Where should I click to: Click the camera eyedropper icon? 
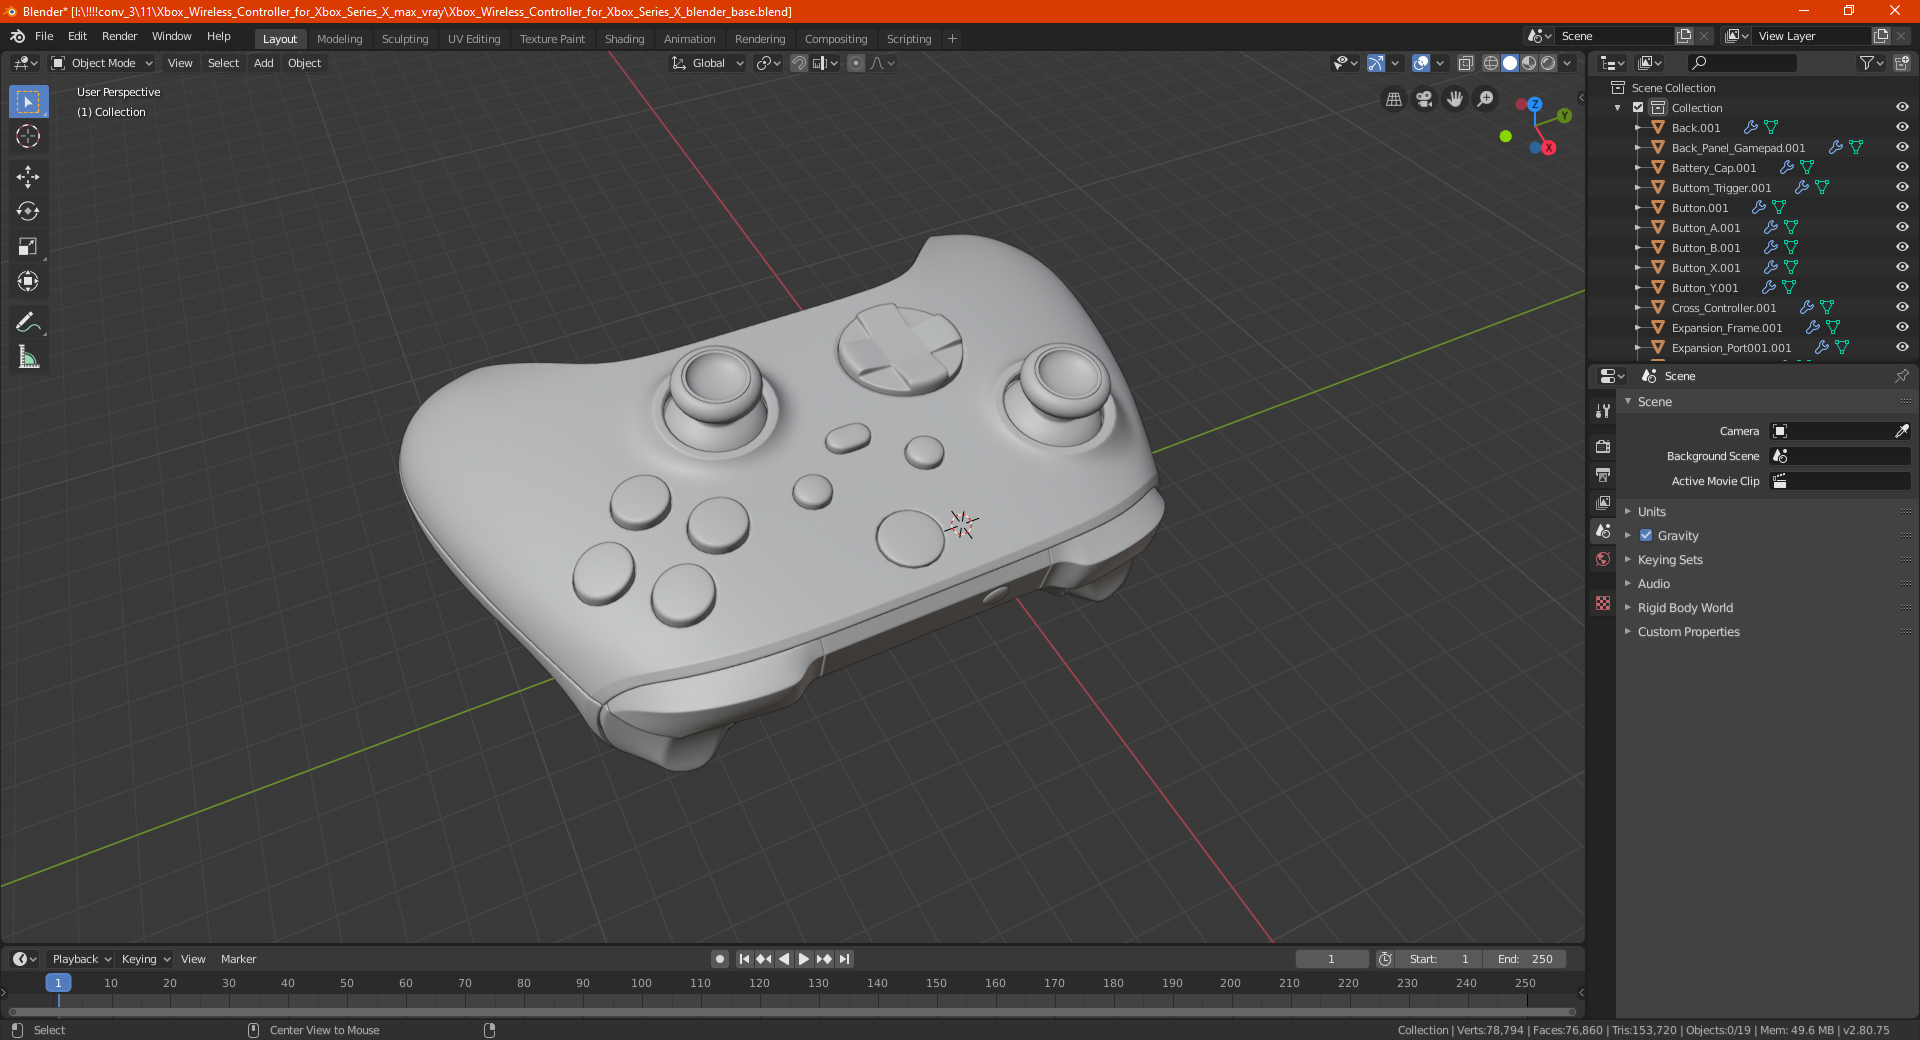[x=1901, y=431]
